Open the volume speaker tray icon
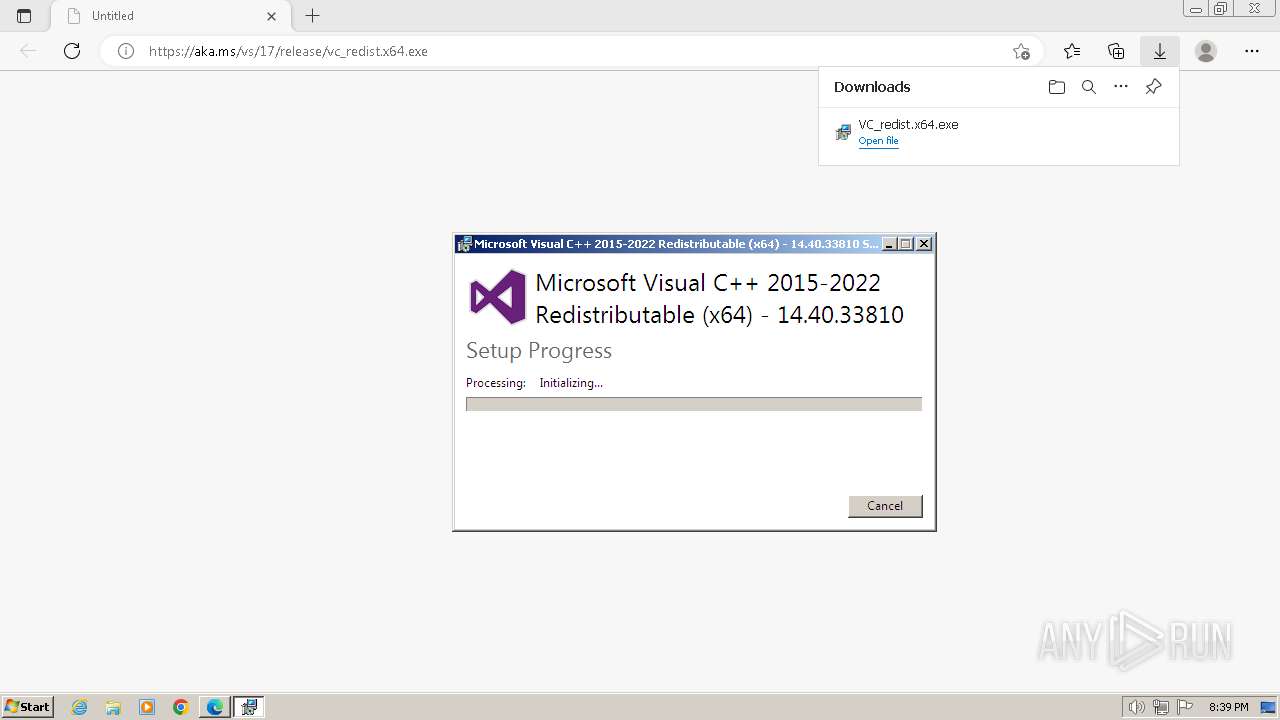The image size is (1280, 720). pyautogui.click(x=1137, y=707)
